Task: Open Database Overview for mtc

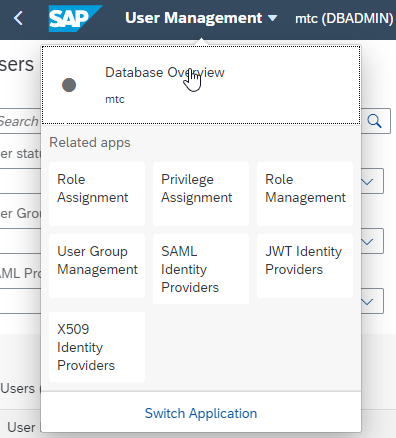Action: pos(201,85)
